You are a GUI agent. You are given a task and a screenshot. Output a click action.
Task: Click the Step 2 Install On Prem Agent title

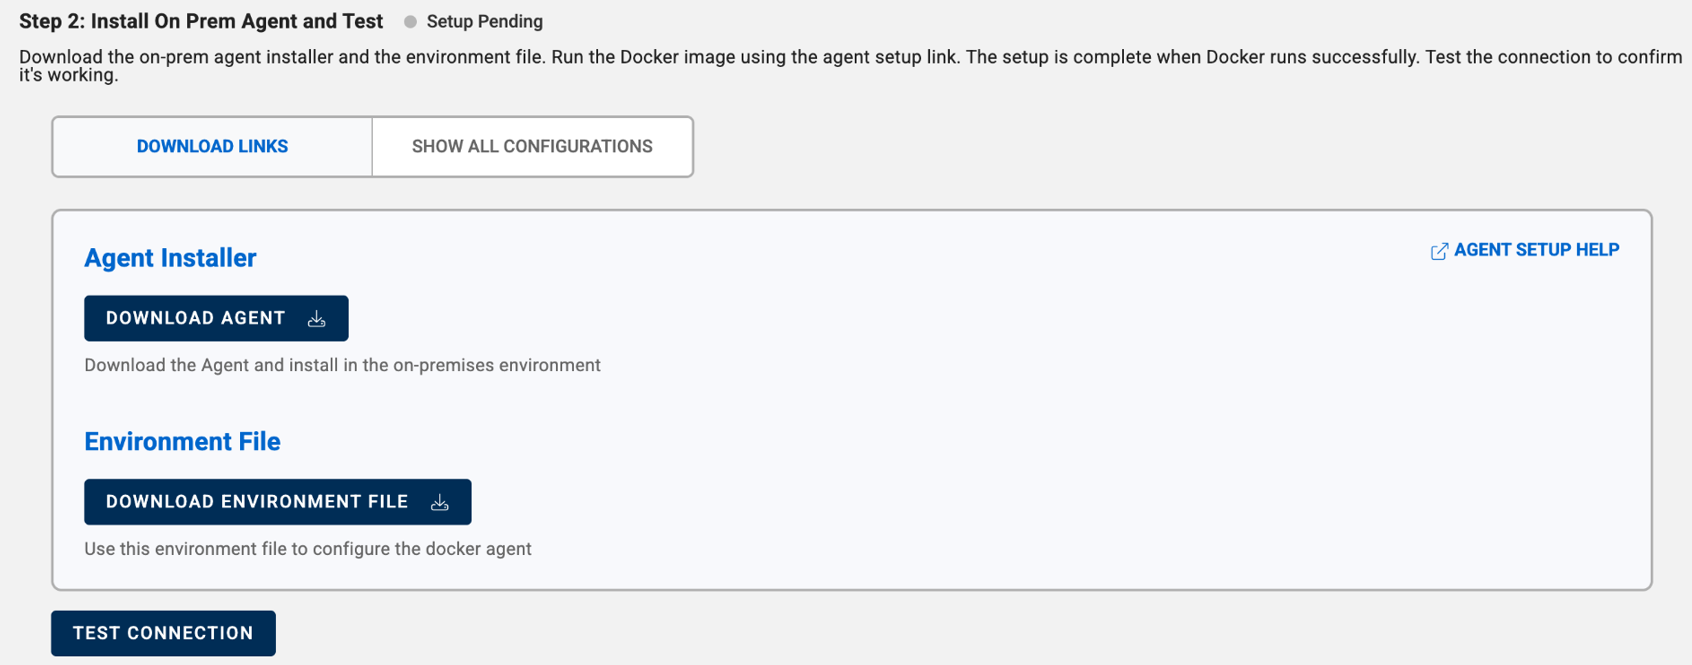point(201,21)
